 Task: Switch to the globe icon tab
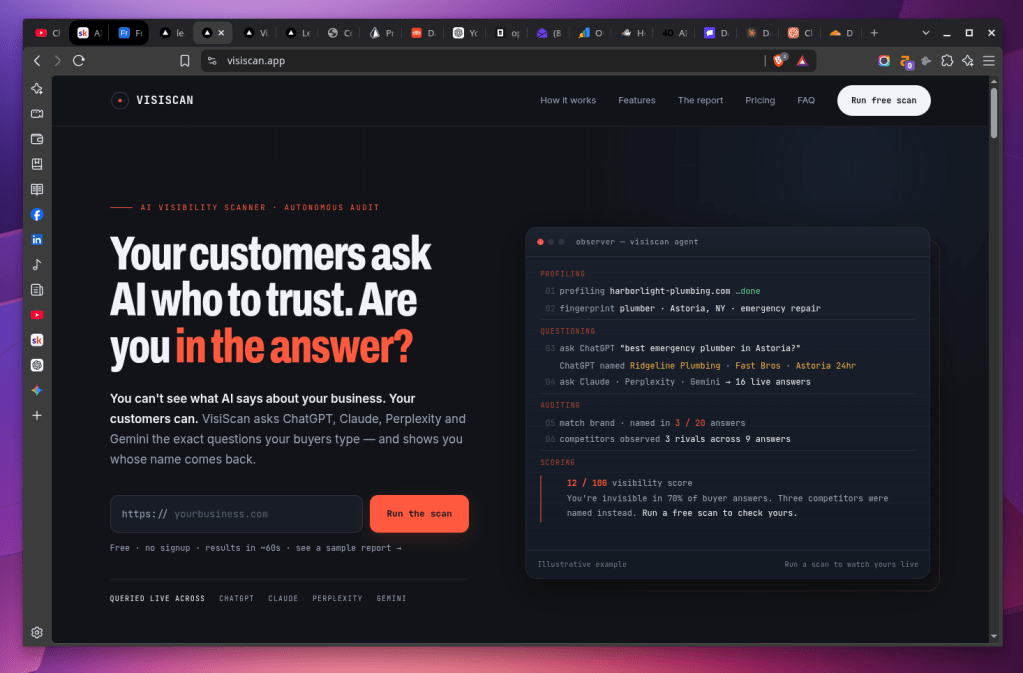[x=339, y=33]
